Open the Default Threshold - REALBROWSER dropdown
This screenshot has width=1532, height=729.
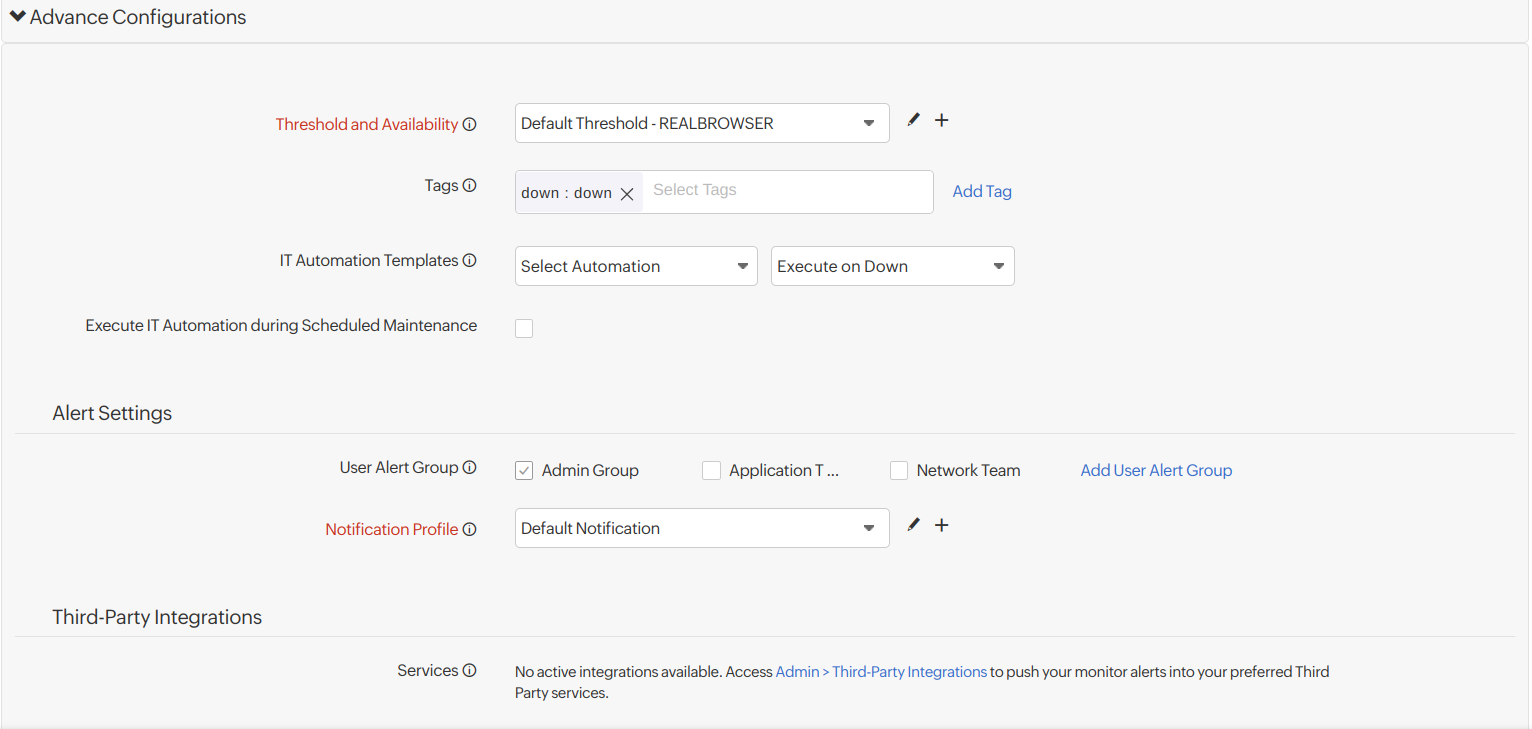point(701,123)
